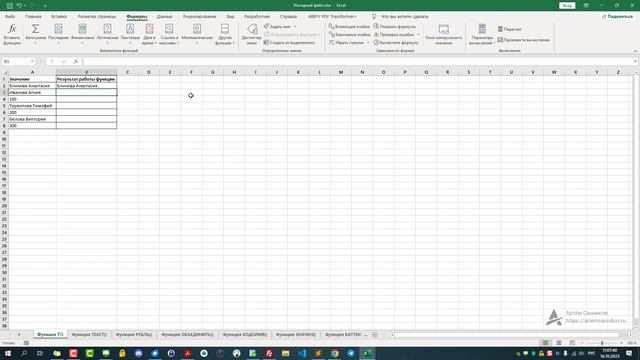Expand the Remove Arrows dropdown arrow
Screen dimensions: 640x360
368,43
